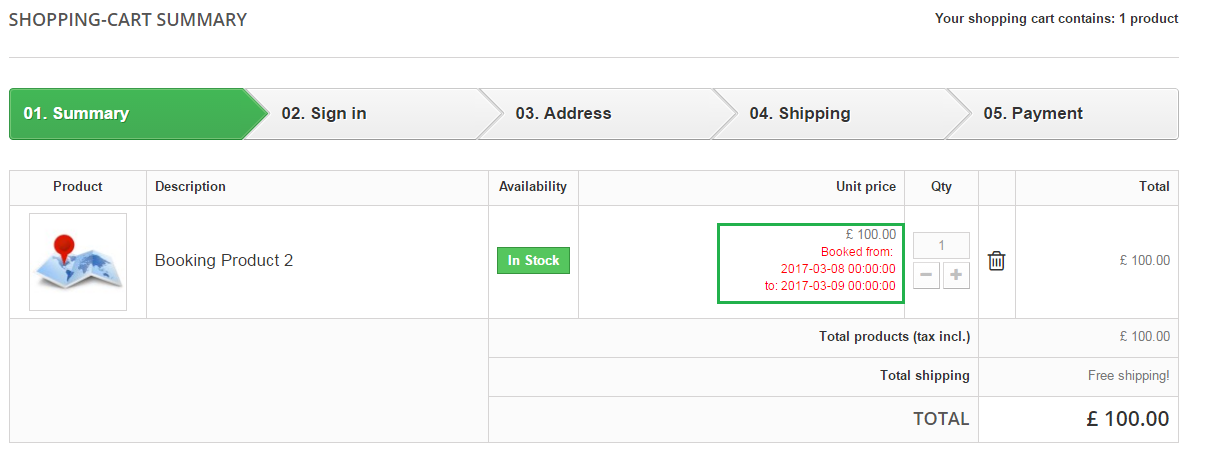Click the Free shipping! text
This screenshot has width=1210, height=462.
point(1128,376)
